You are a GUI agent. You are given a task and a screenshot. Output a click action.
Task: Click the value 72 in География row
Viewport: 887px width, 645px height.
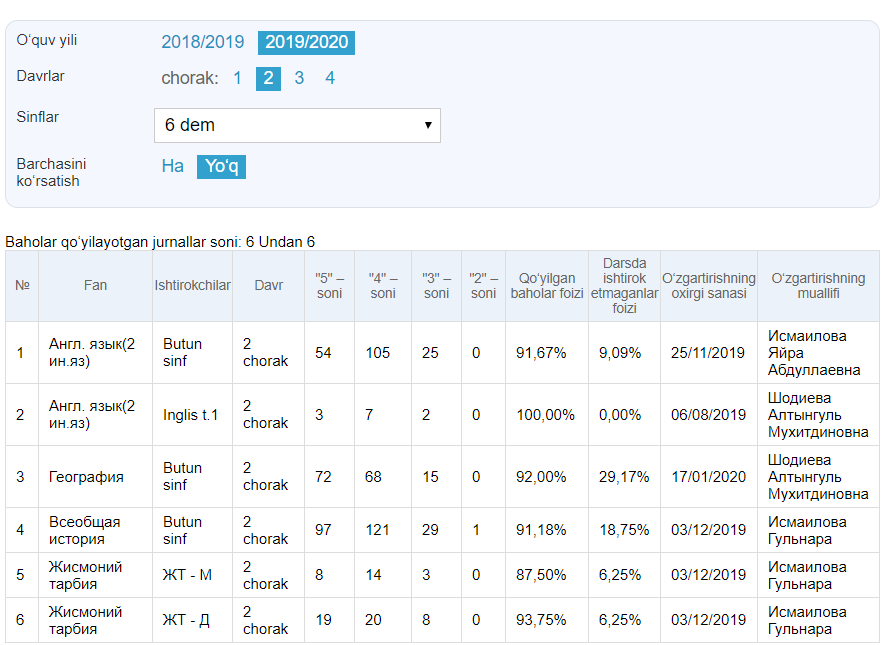pos(323,477)
